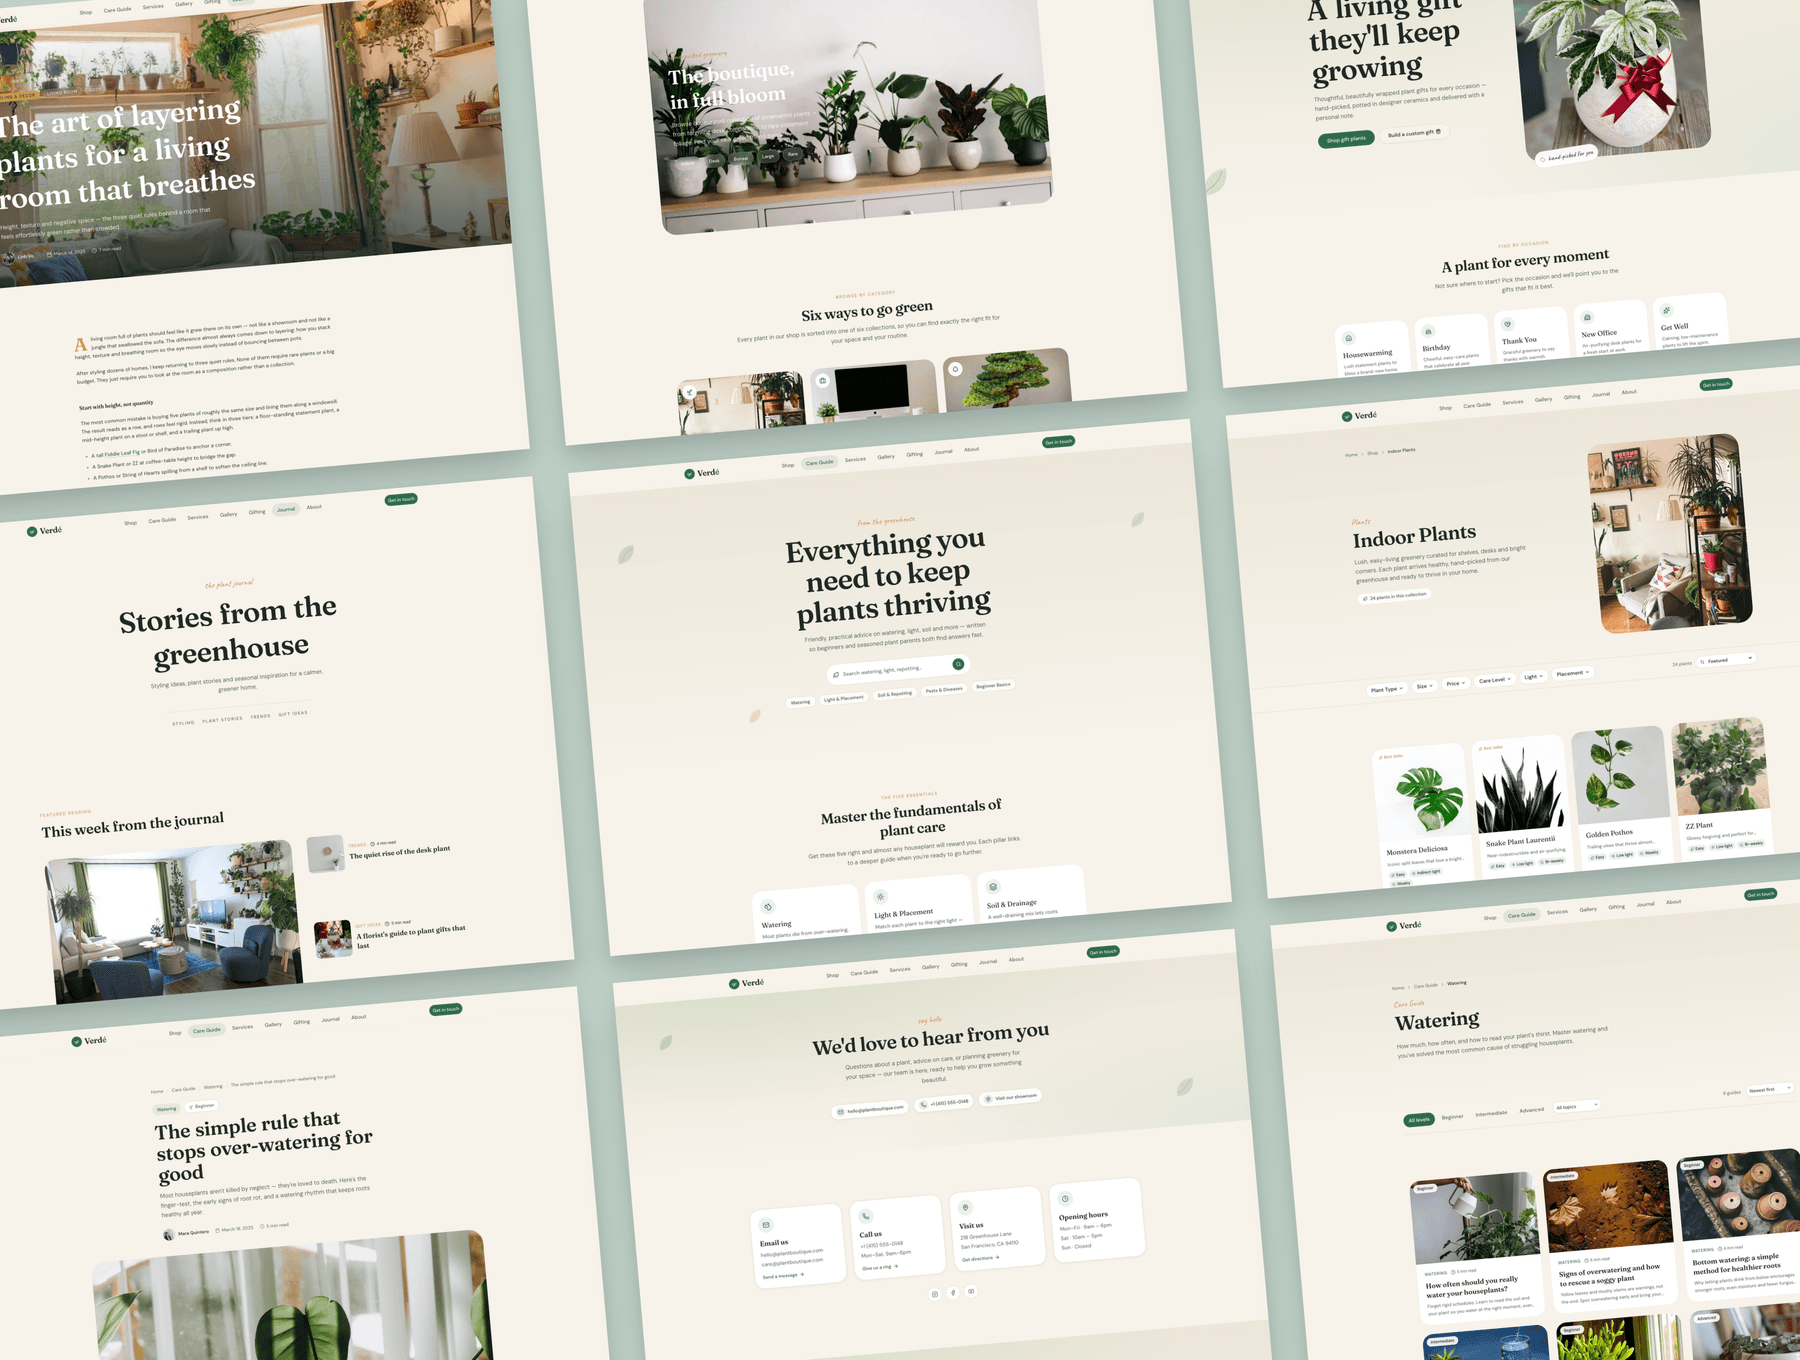Click the Pests & Diseases topic pill
Image resolution: width=1800 pixels, height=1360 pixels.
943,690
